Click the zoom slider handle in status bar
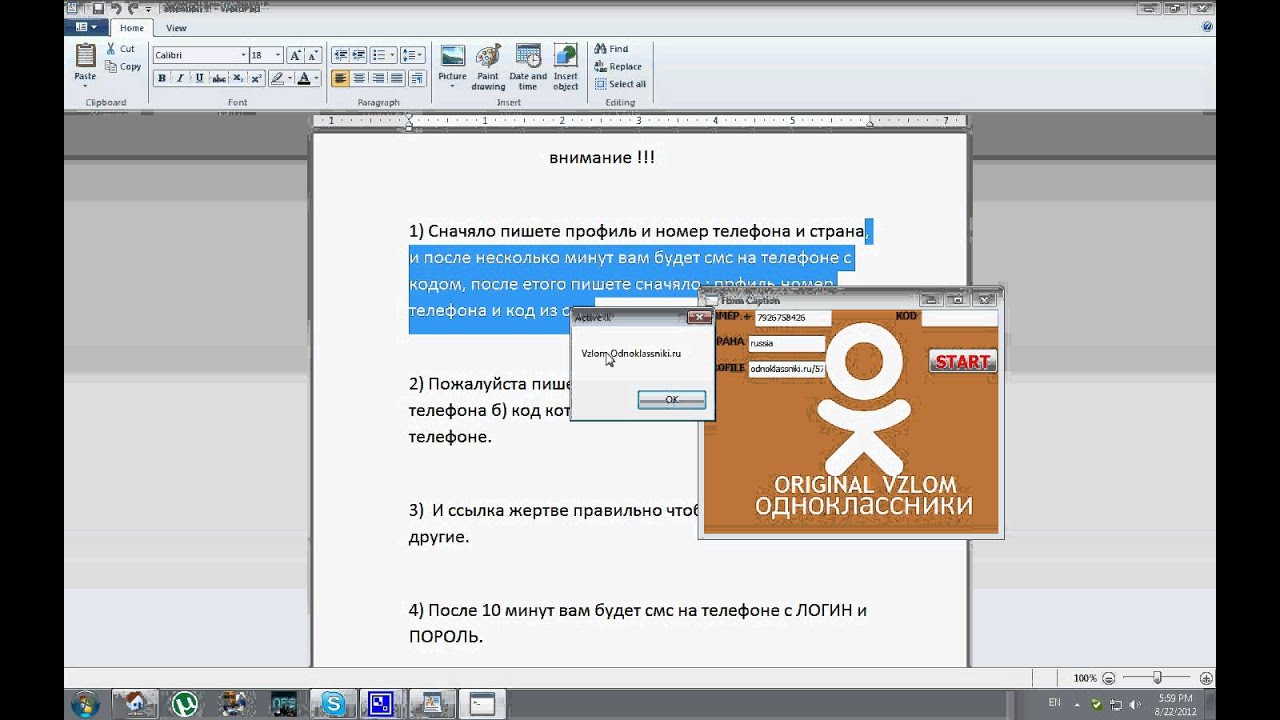This screenshot has width=1280, height=720. pyautogui.click(x=1157, y=678)
